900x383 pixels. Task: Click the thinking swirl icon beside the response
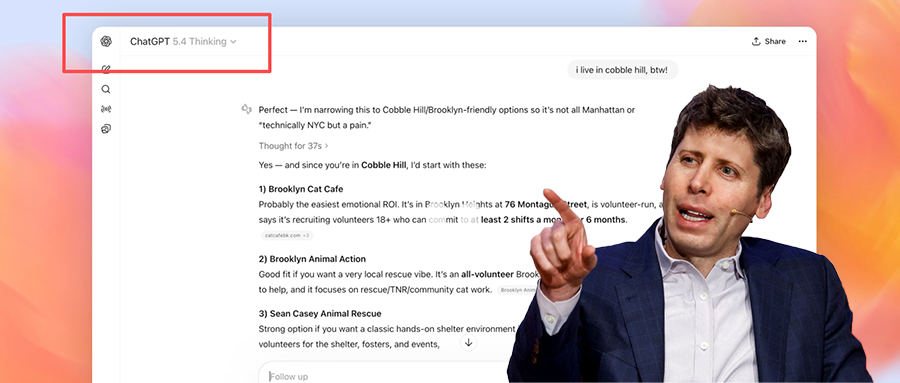tap(247, 109)
